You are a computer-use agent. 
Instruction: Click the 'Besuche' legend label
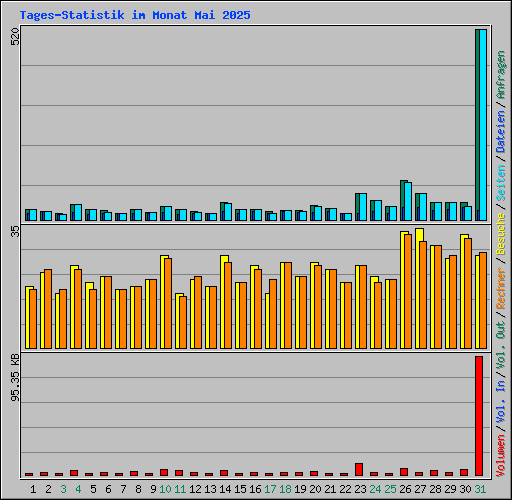501,234
